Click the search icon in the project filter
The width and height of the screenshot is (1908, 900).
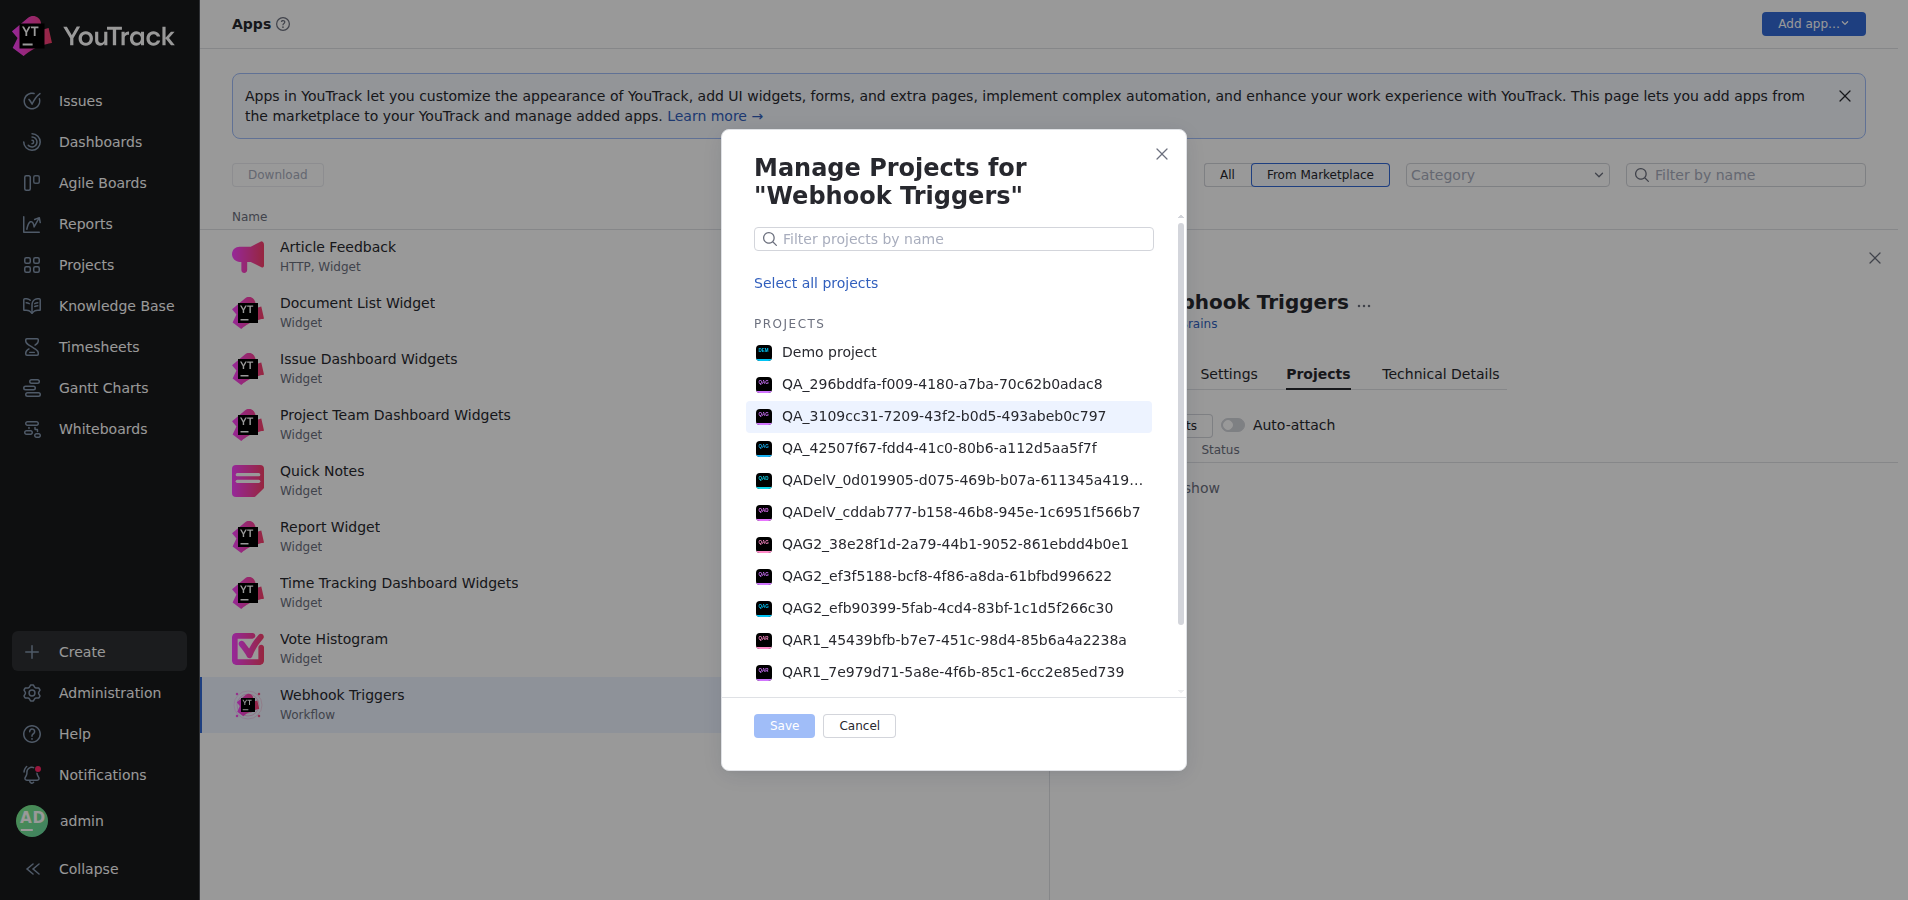(770, 239)
